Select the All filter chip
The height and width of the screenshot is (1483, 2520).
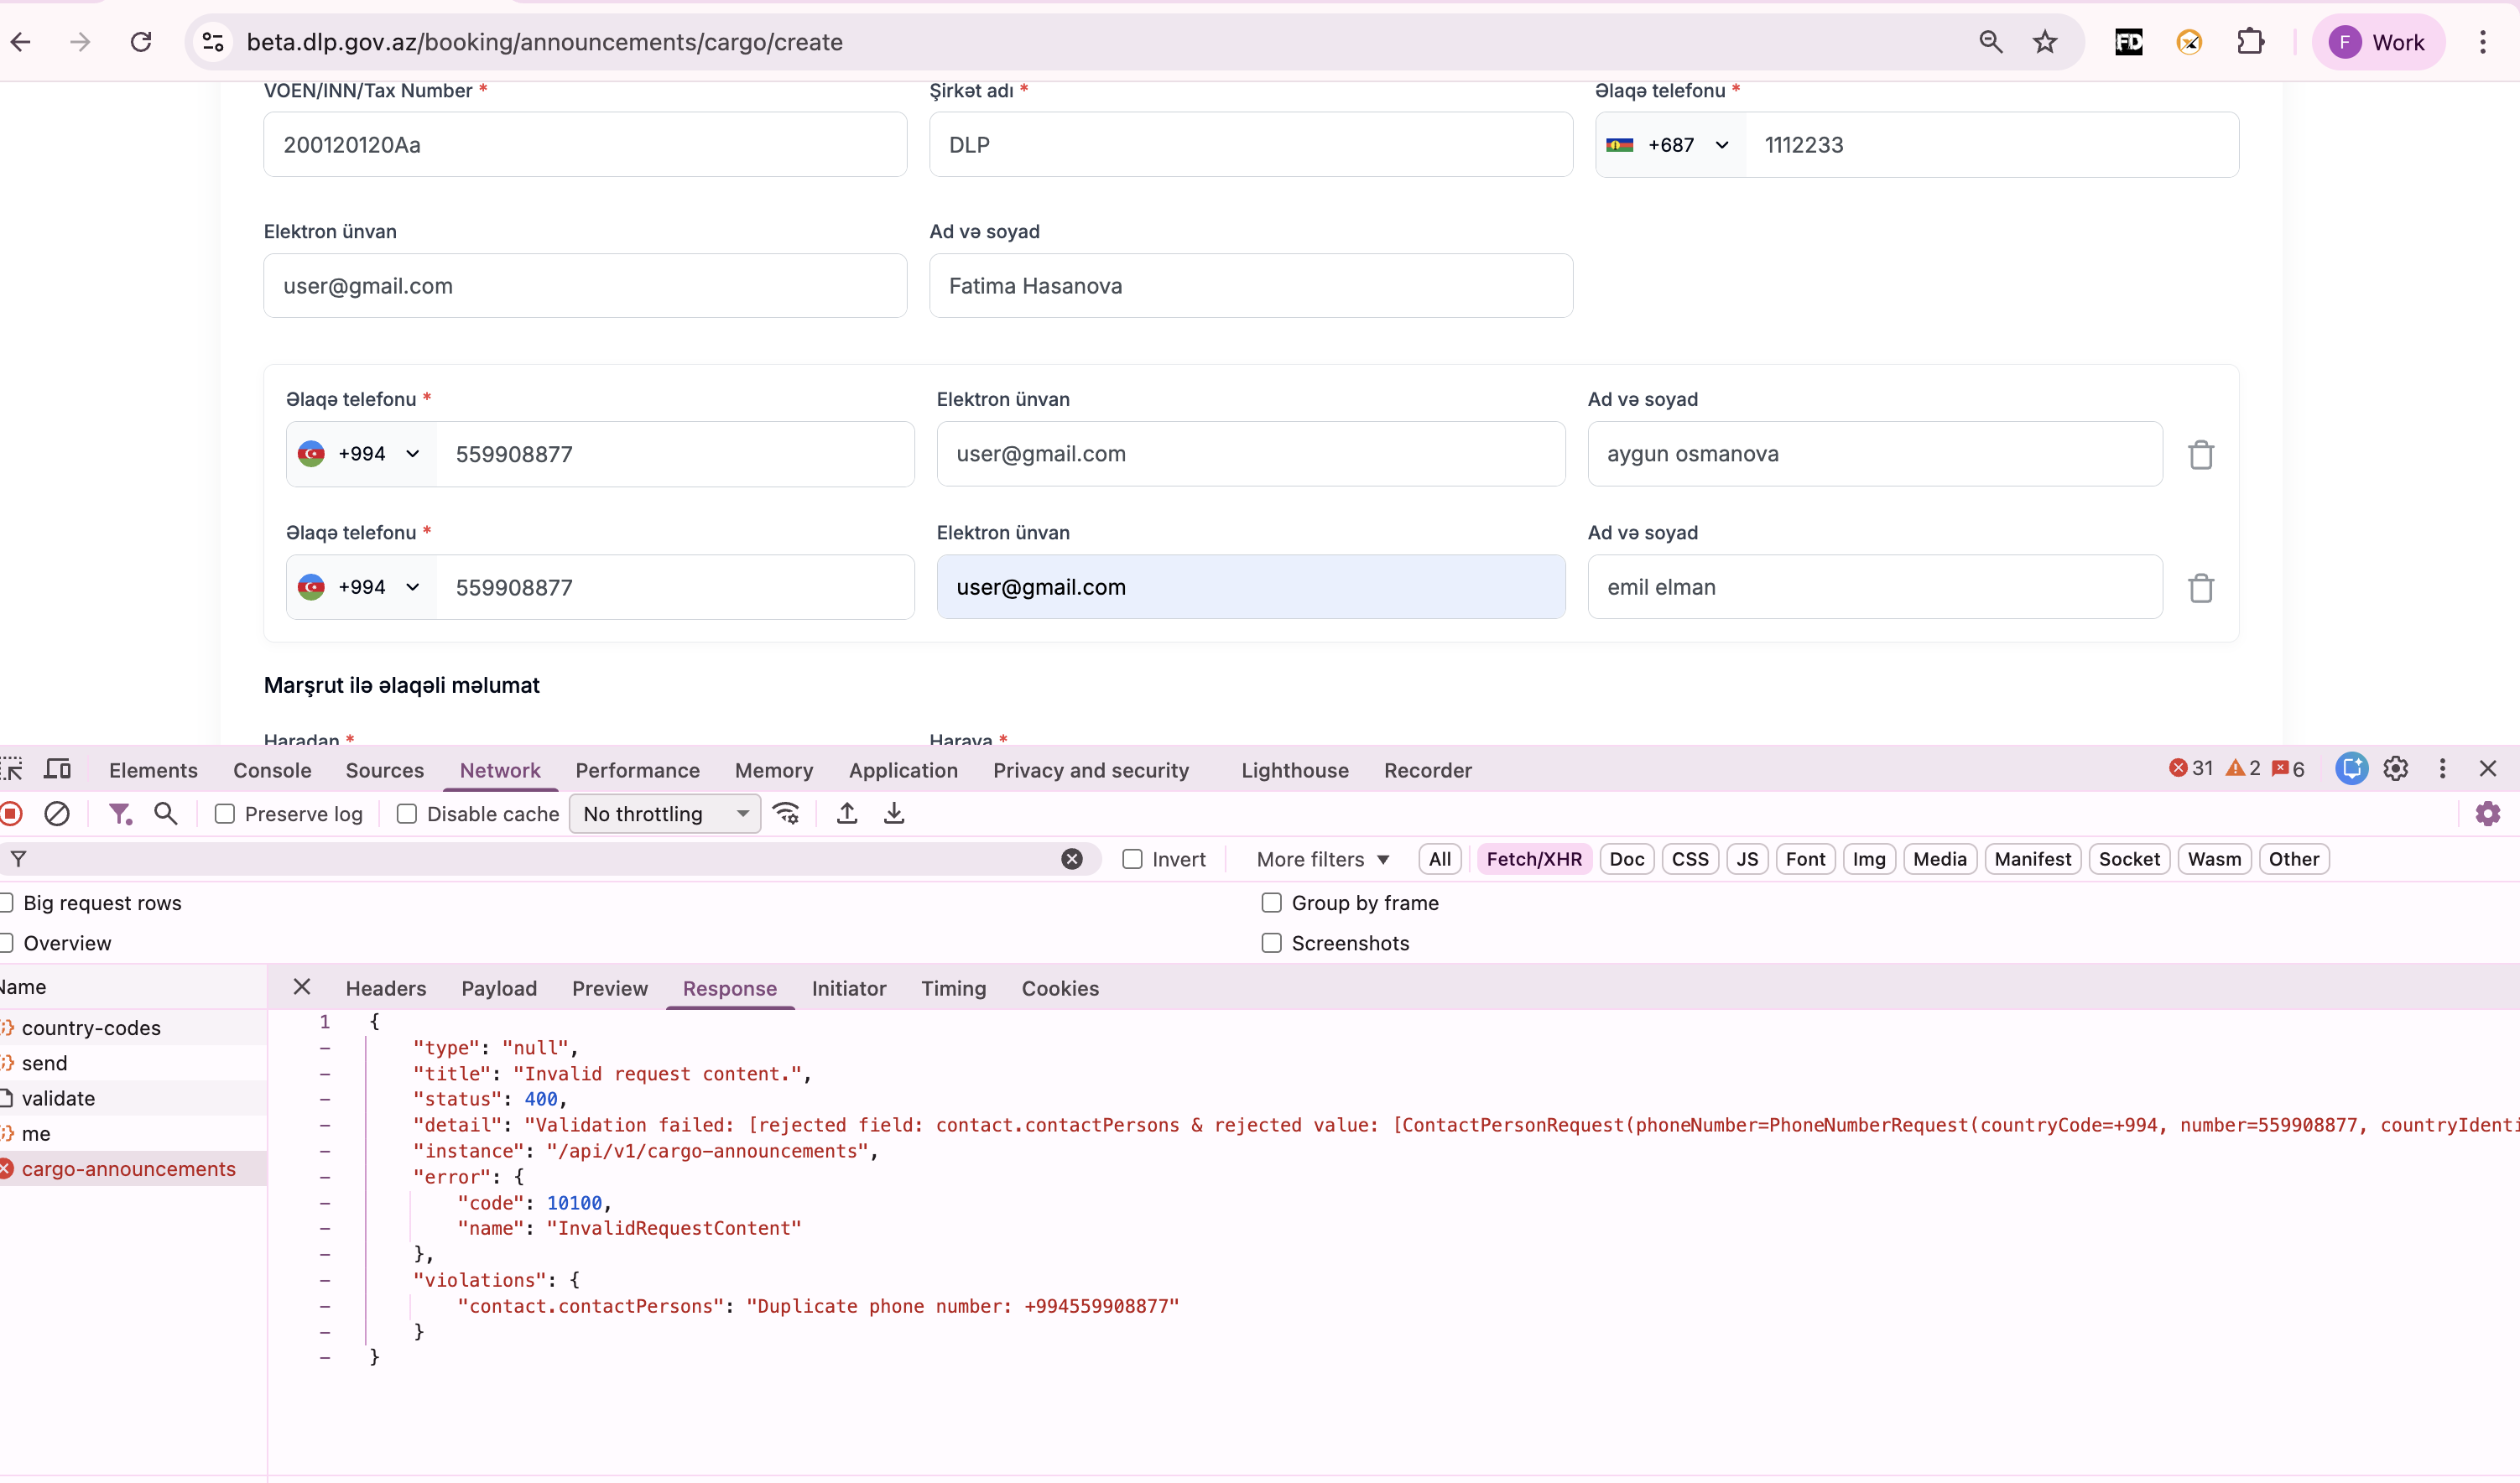coord(1439,859)
